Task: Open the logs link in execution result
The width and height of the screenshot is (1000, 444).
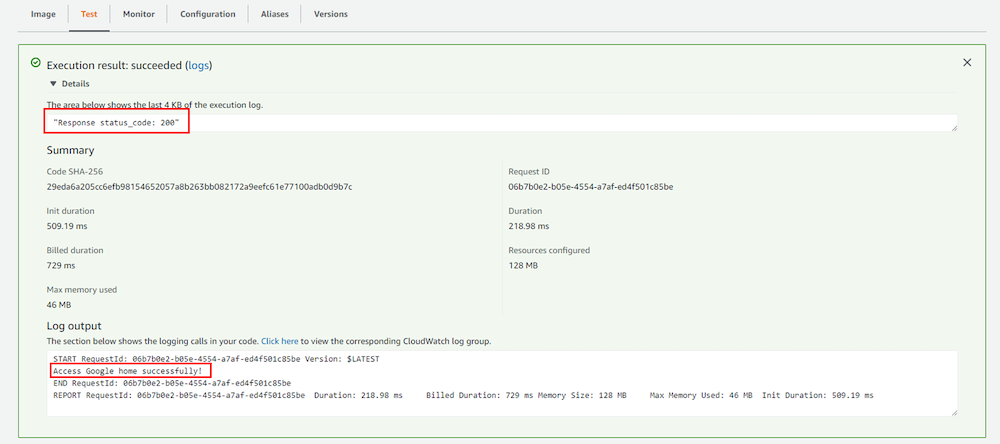Action: 198,65
